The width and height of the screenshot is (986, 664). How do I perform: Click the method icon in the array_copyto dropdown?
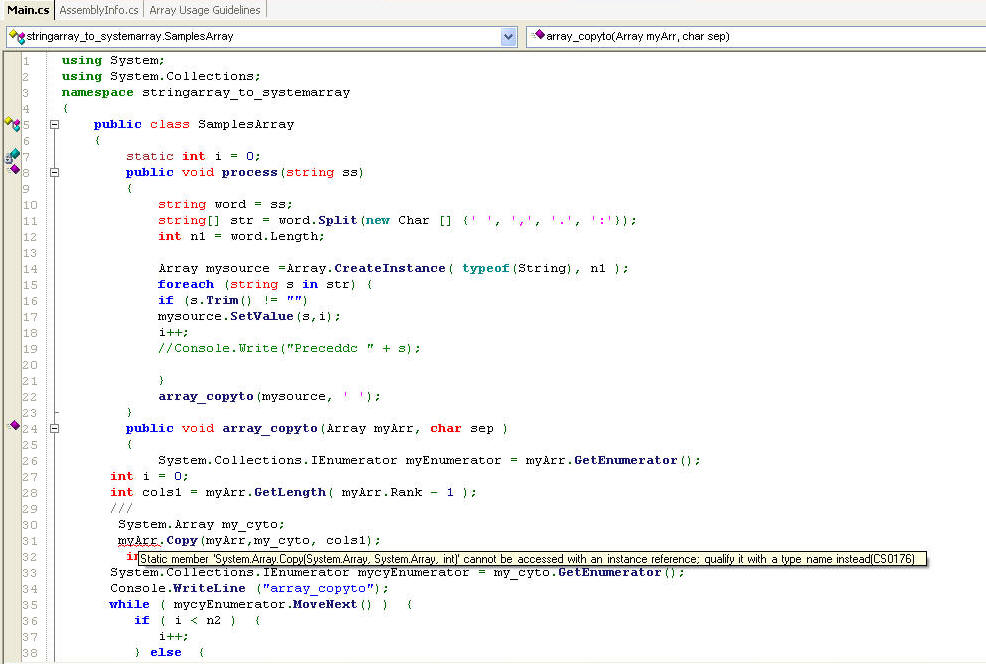tap(538, 36)
